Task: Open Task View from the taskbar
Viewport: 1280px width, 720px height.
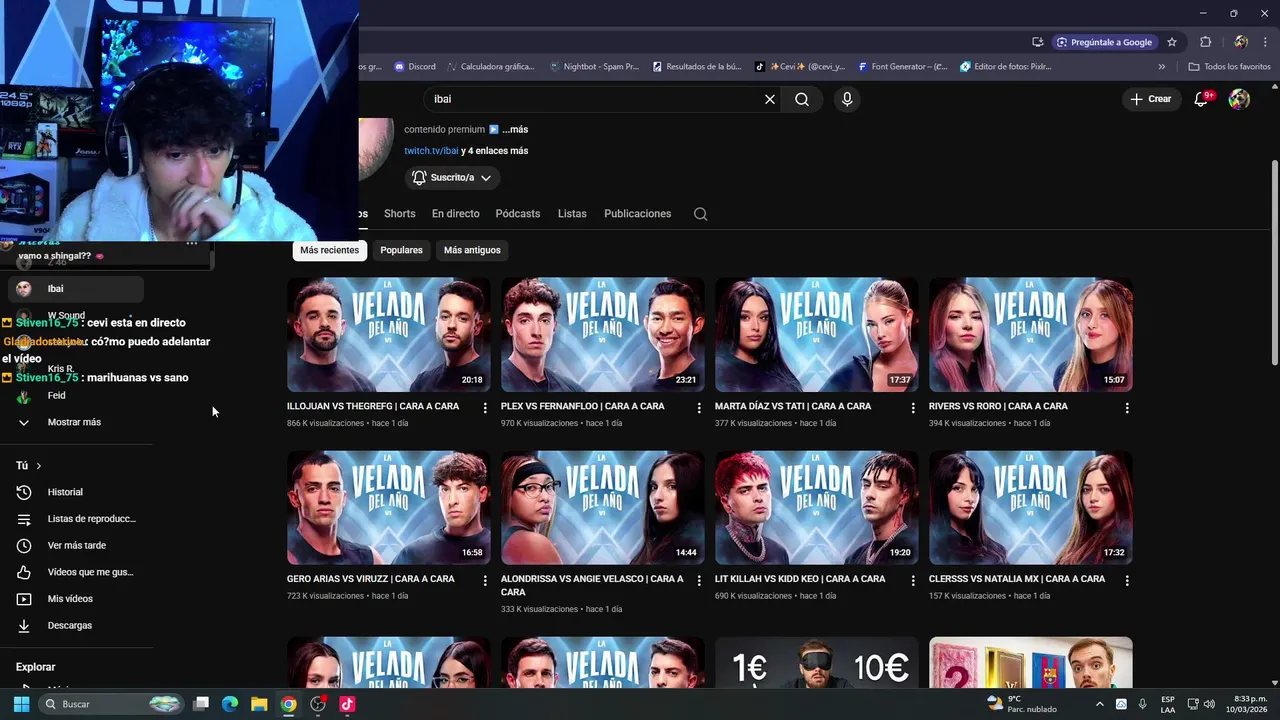Action: click(x=201, y=704)
